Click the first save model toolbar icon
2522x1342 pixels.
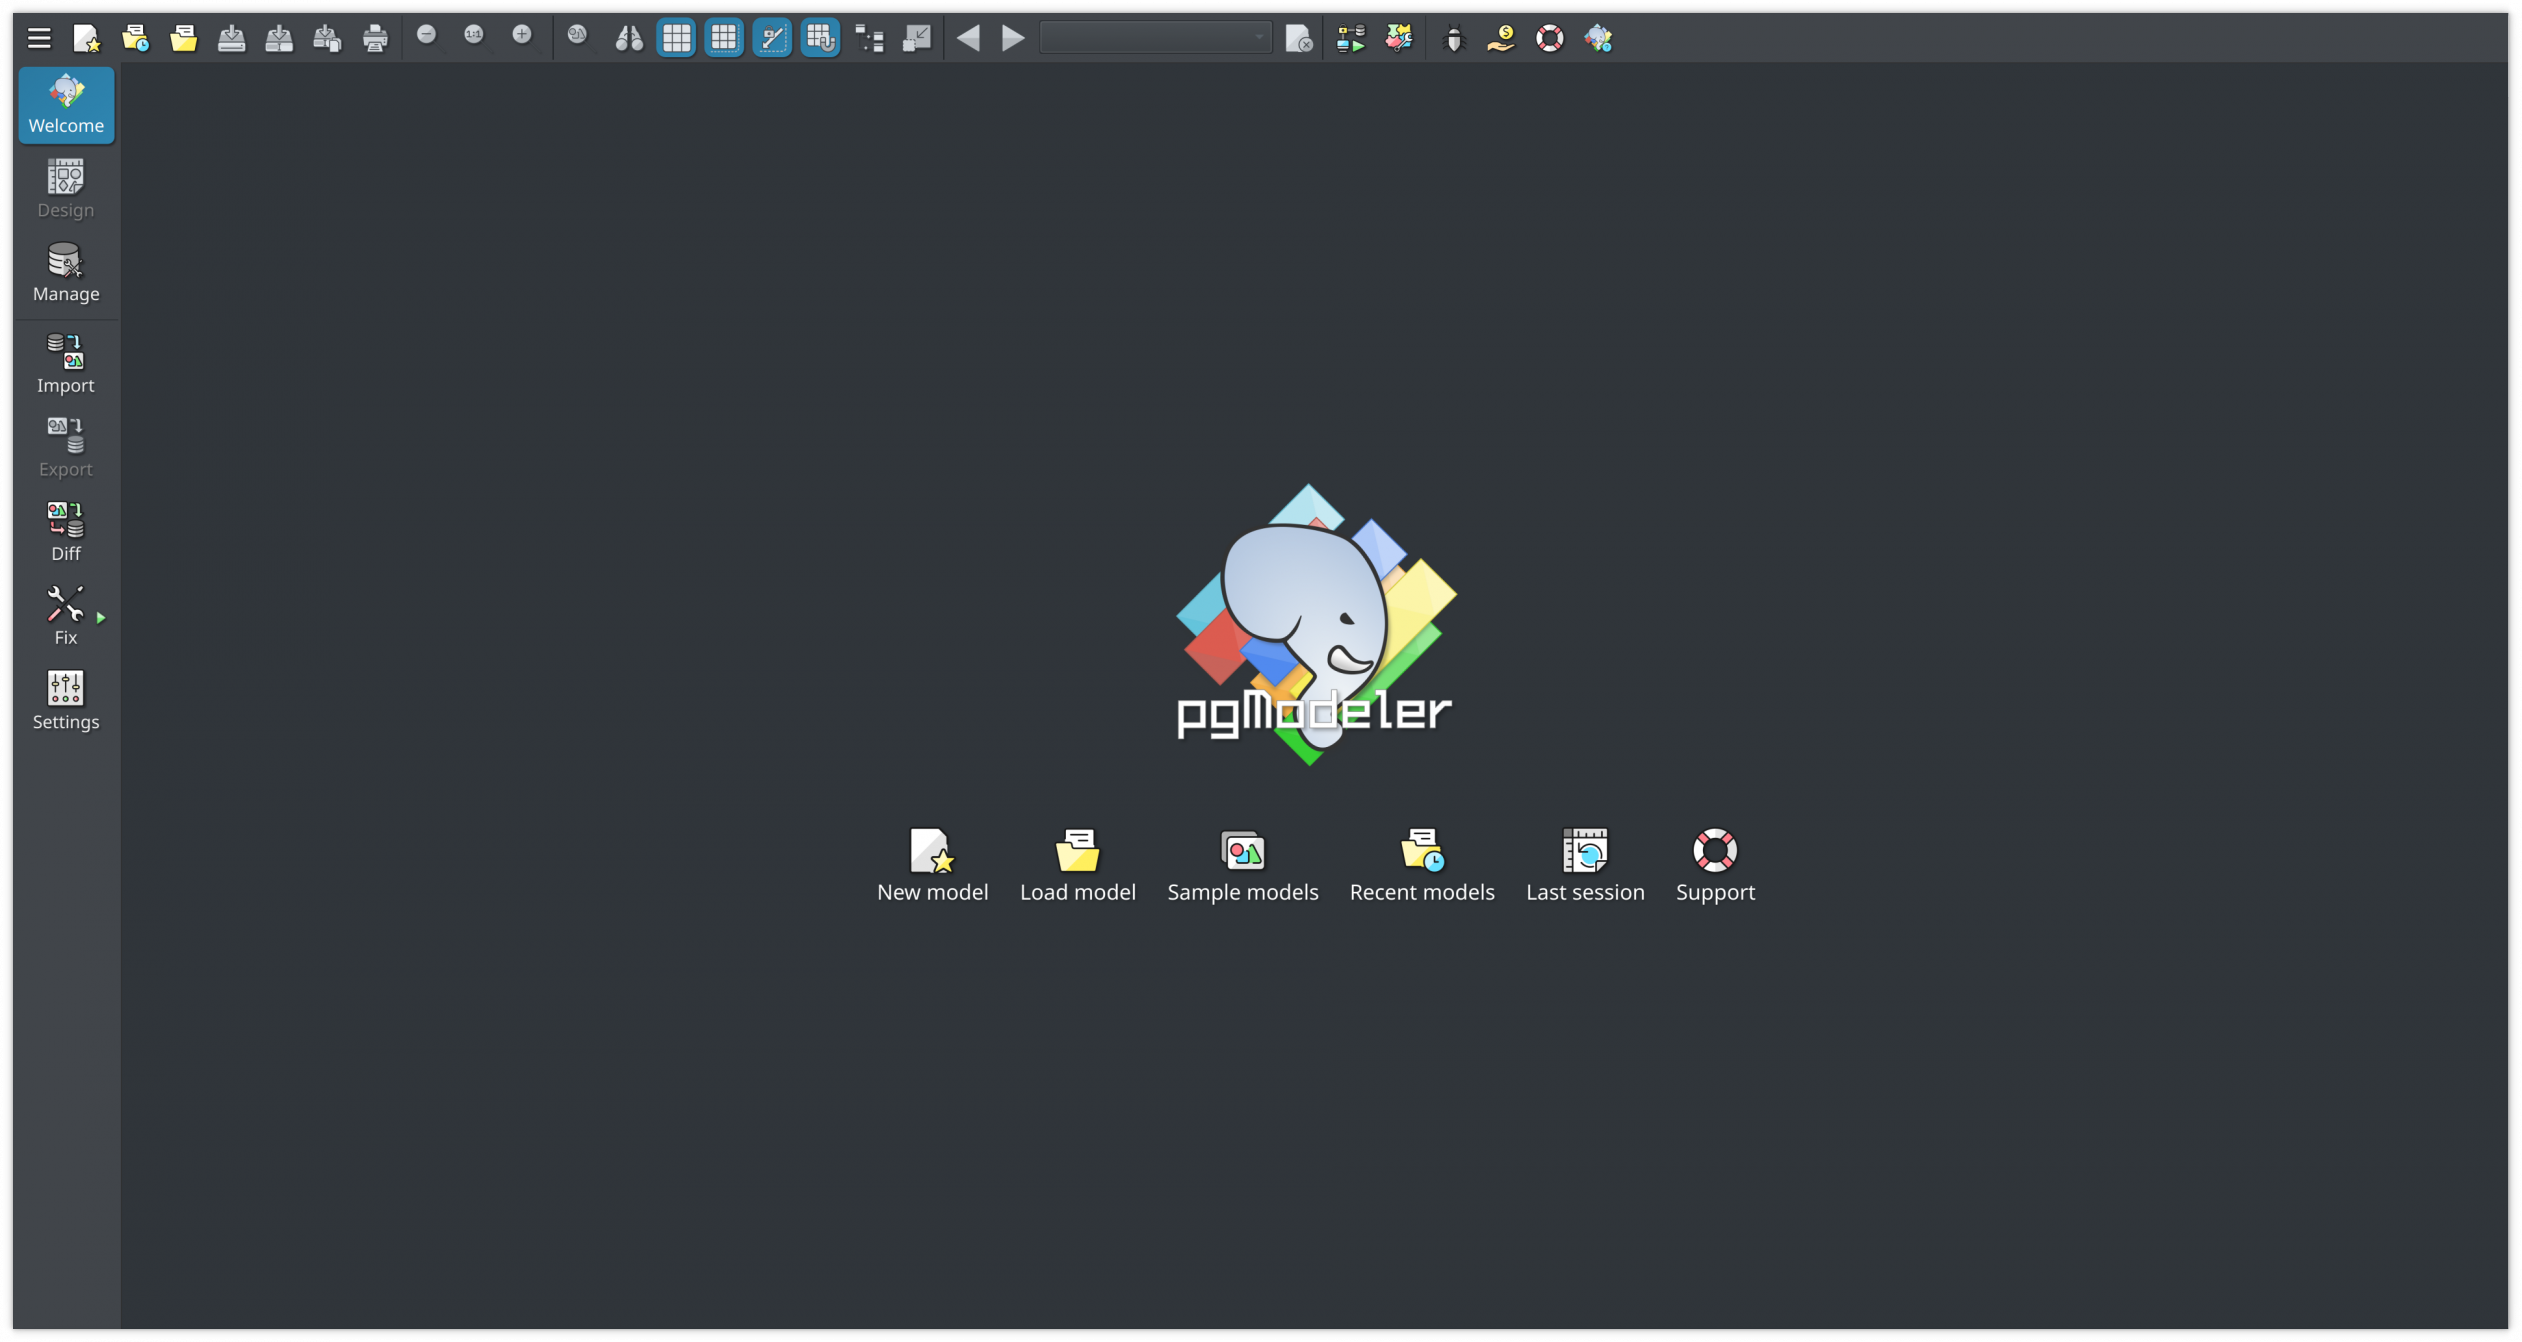(231, 38)
